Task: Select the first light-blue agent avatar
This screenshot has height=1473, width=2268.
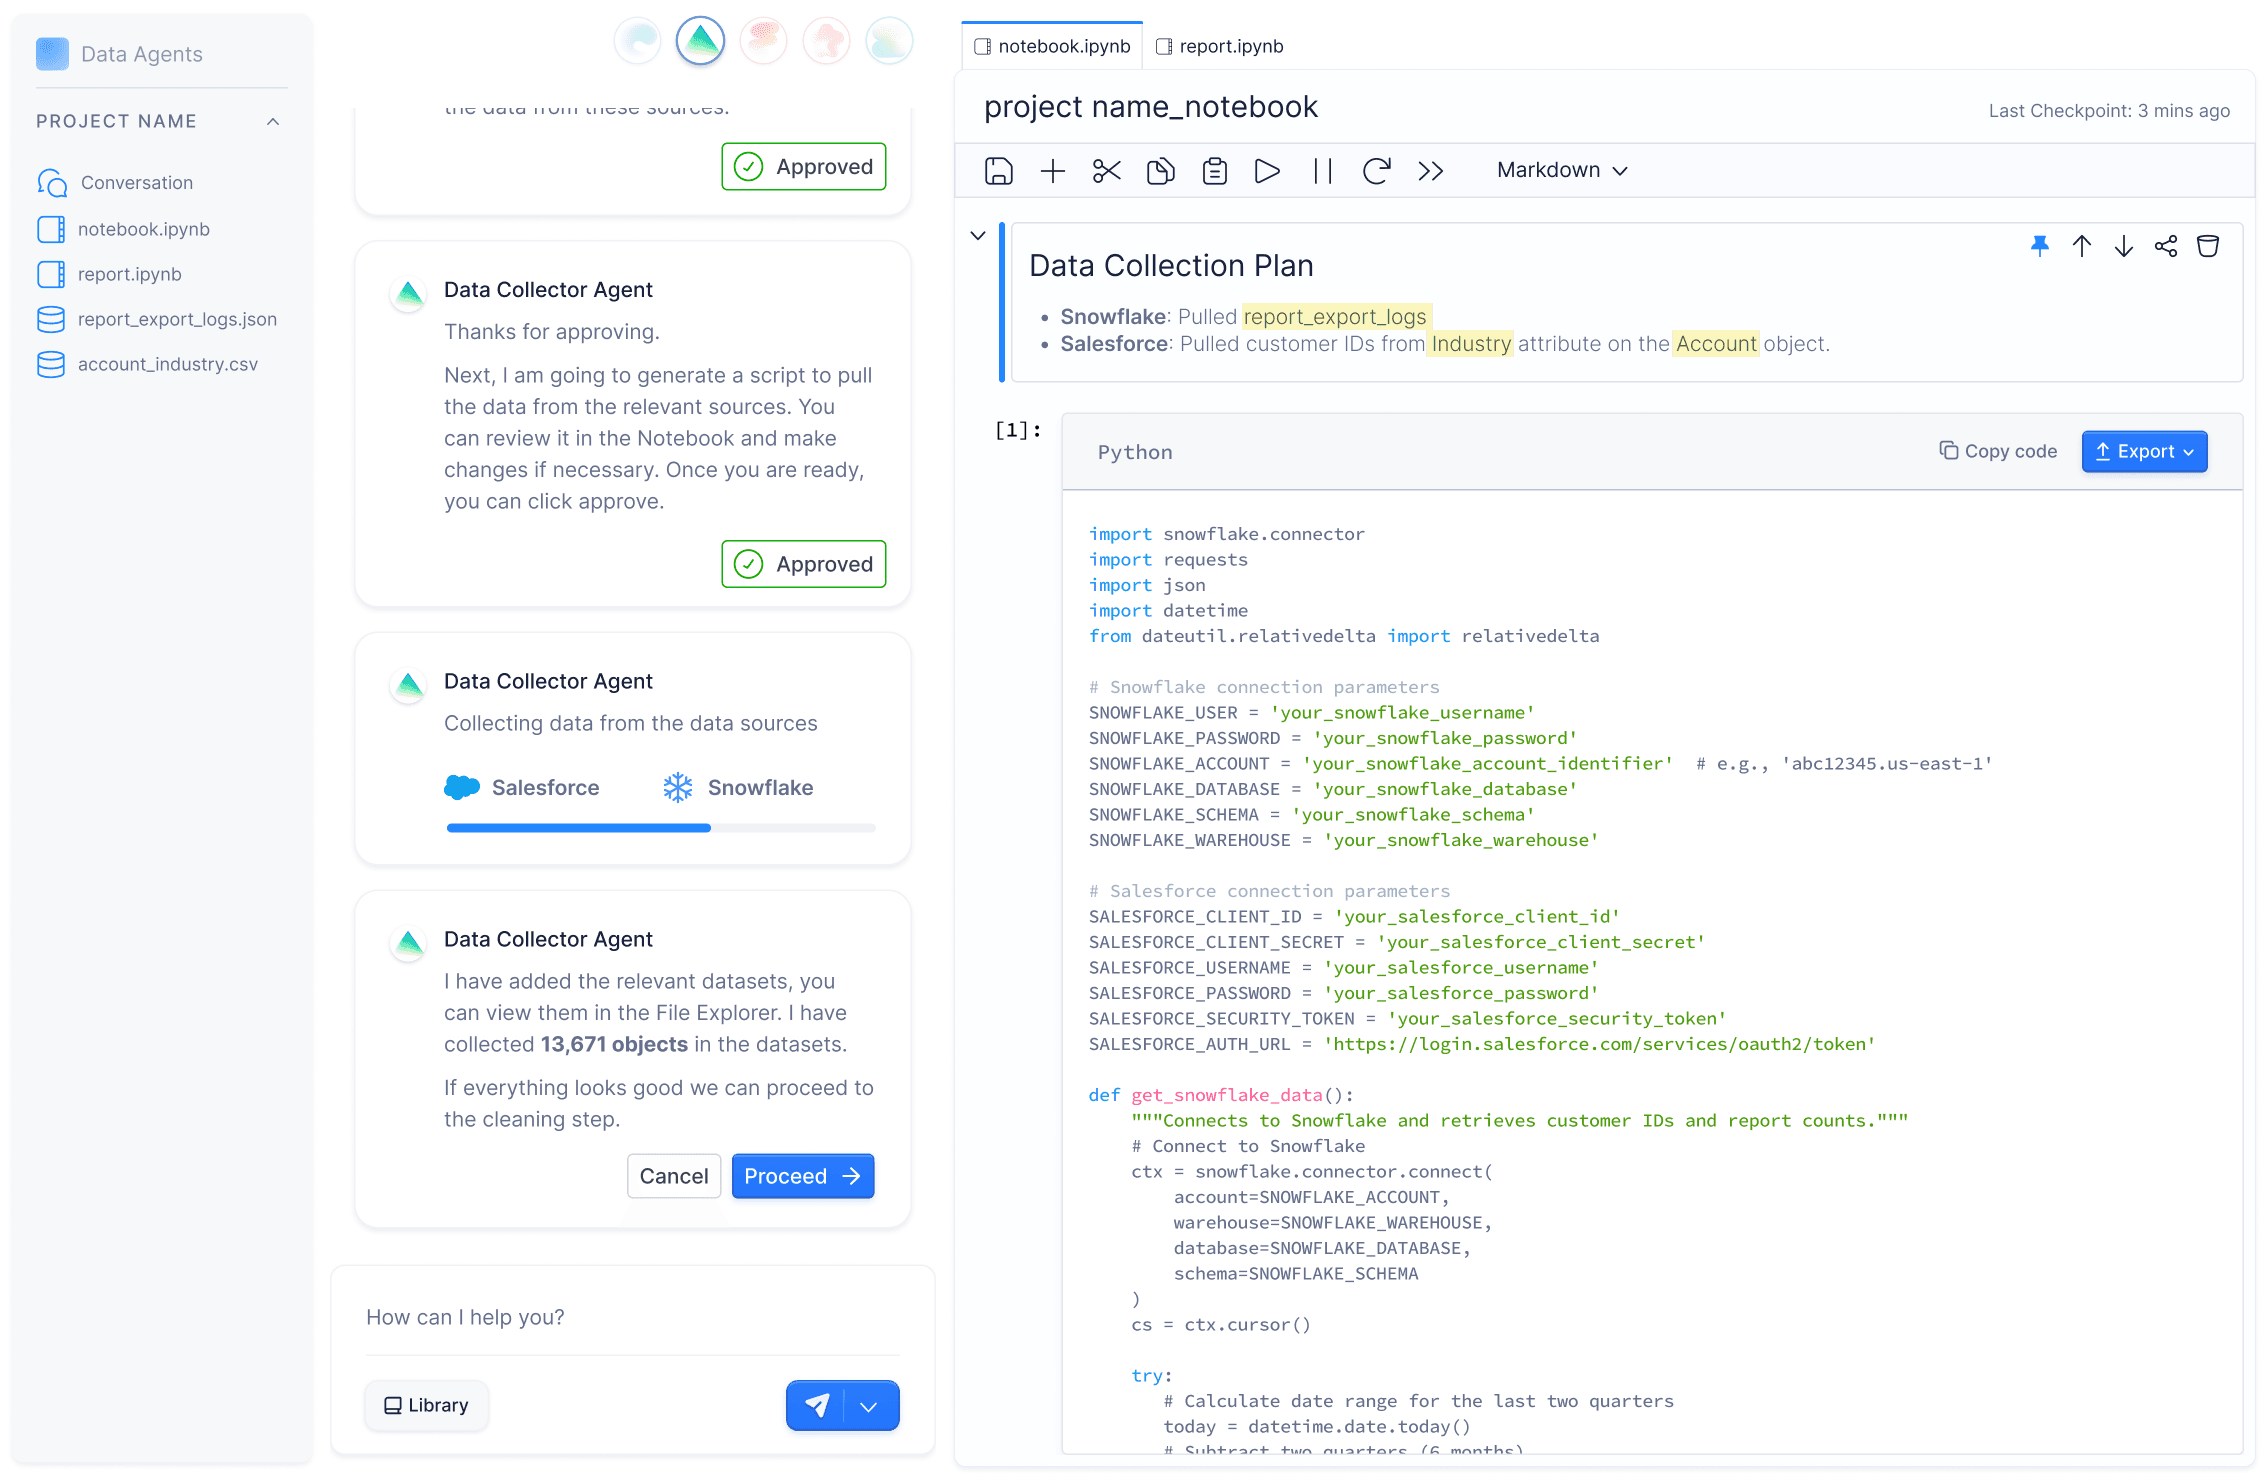Action: point(638,42)
